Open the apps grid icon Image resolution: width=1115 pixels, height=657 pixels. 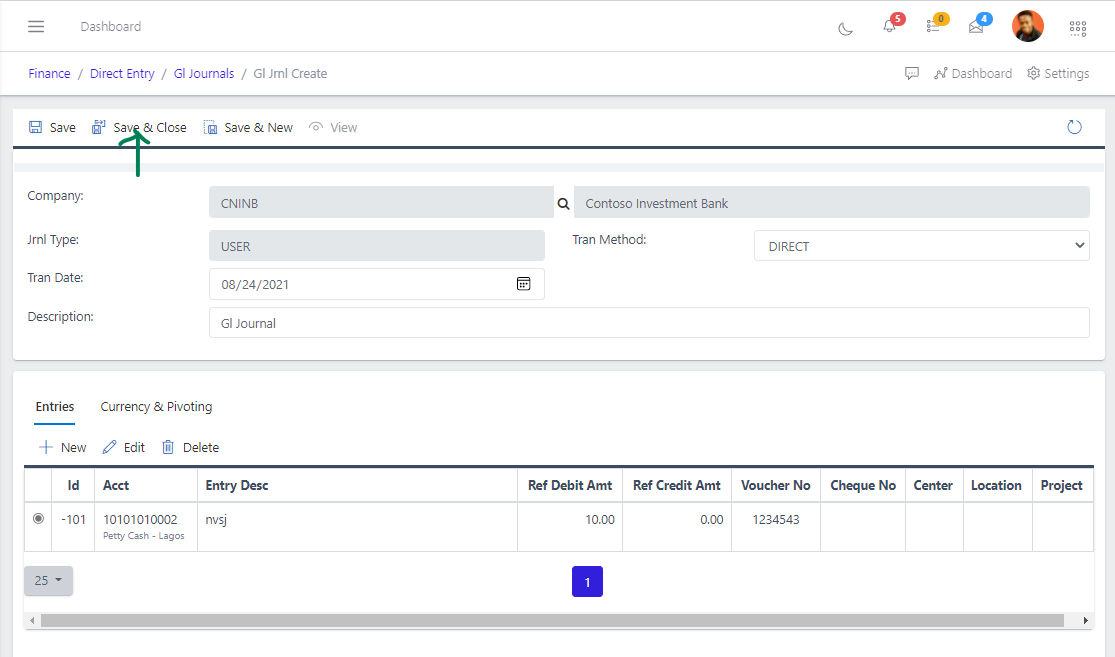1078,28
